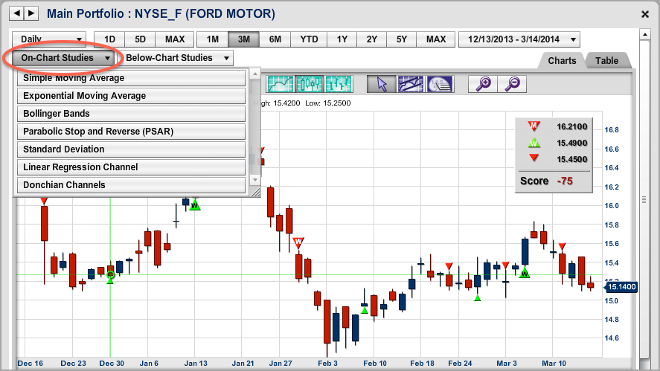Add Donchian Channels study

[131, 184]
